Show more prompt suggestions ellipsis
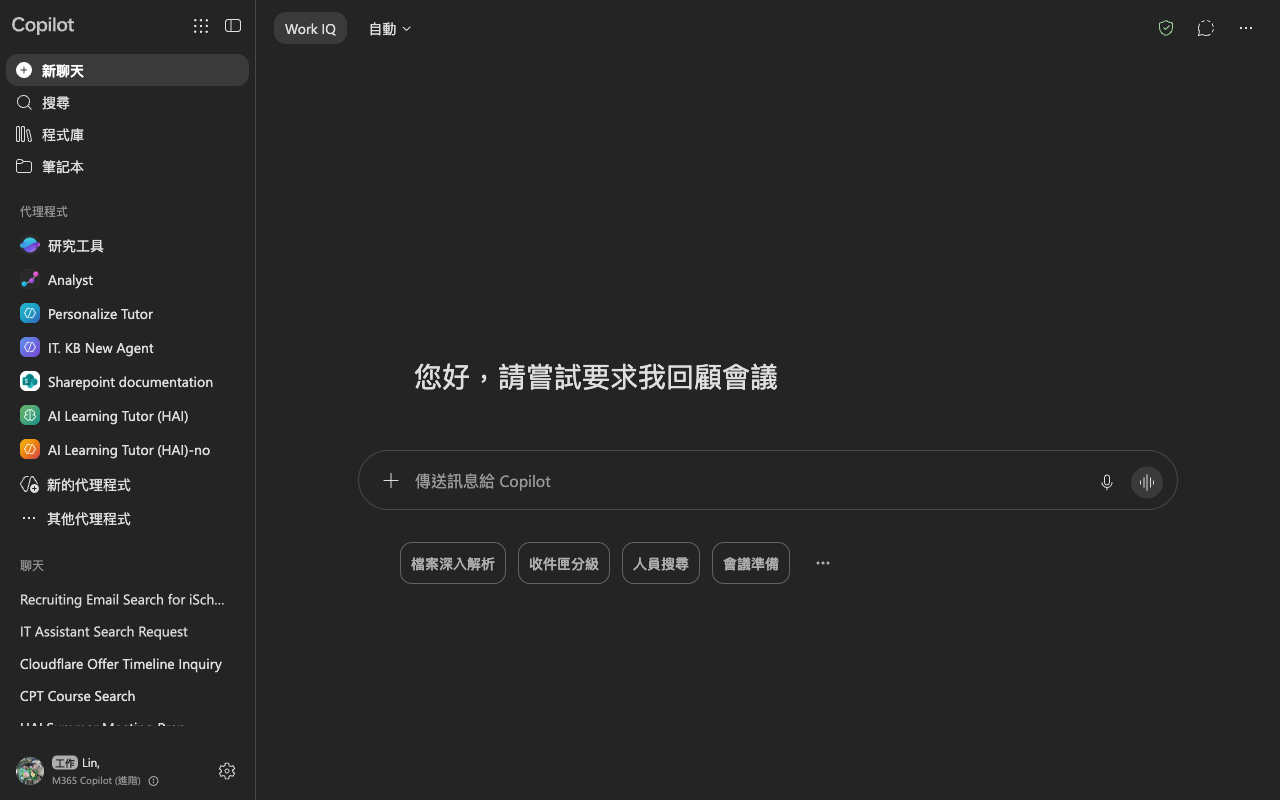 tap(823, 563)
